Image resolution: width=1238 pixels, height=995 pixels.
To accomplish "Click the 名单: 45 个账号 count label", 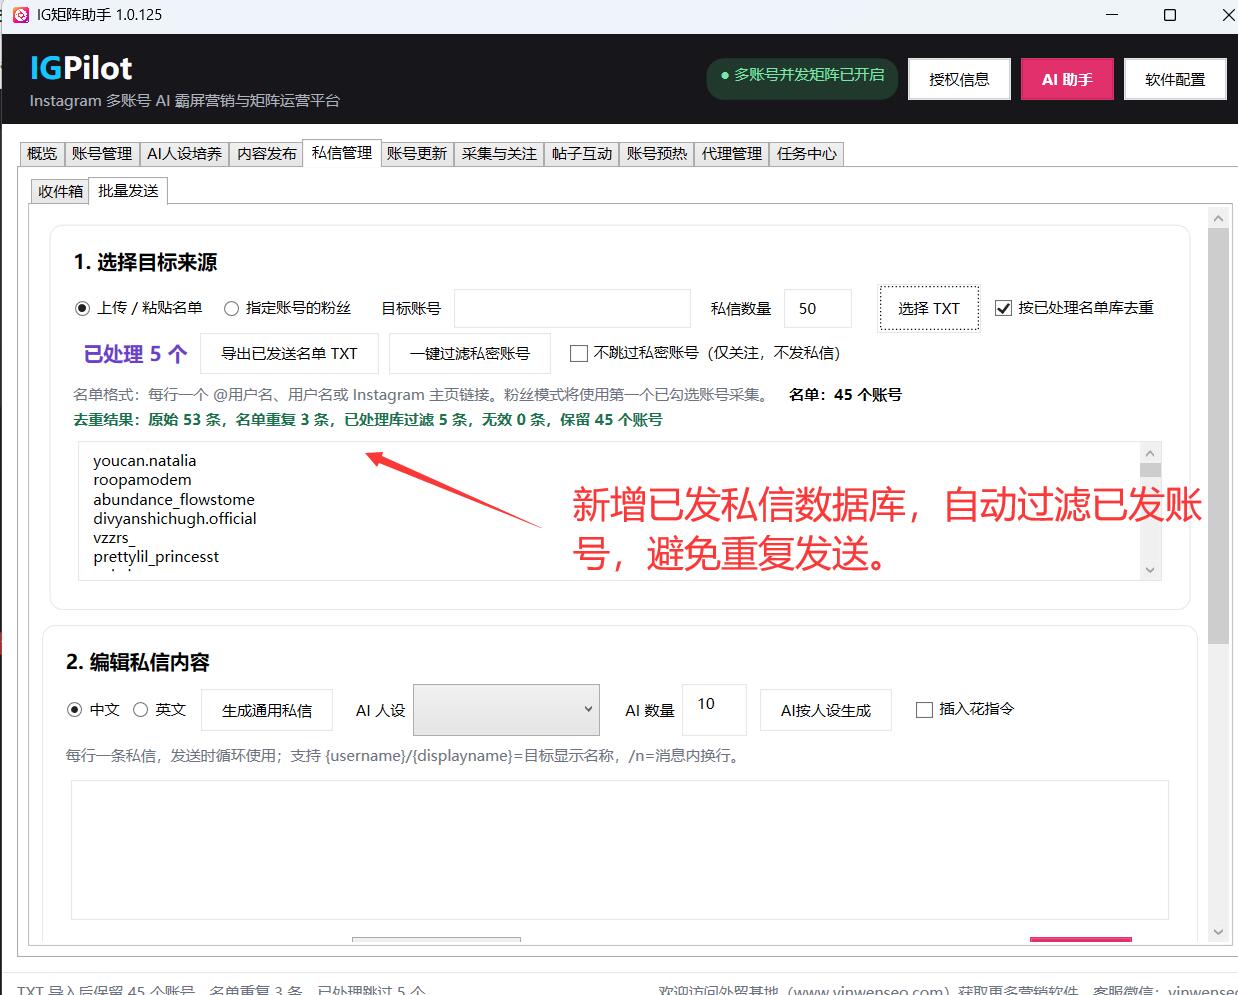I will 845,395.
